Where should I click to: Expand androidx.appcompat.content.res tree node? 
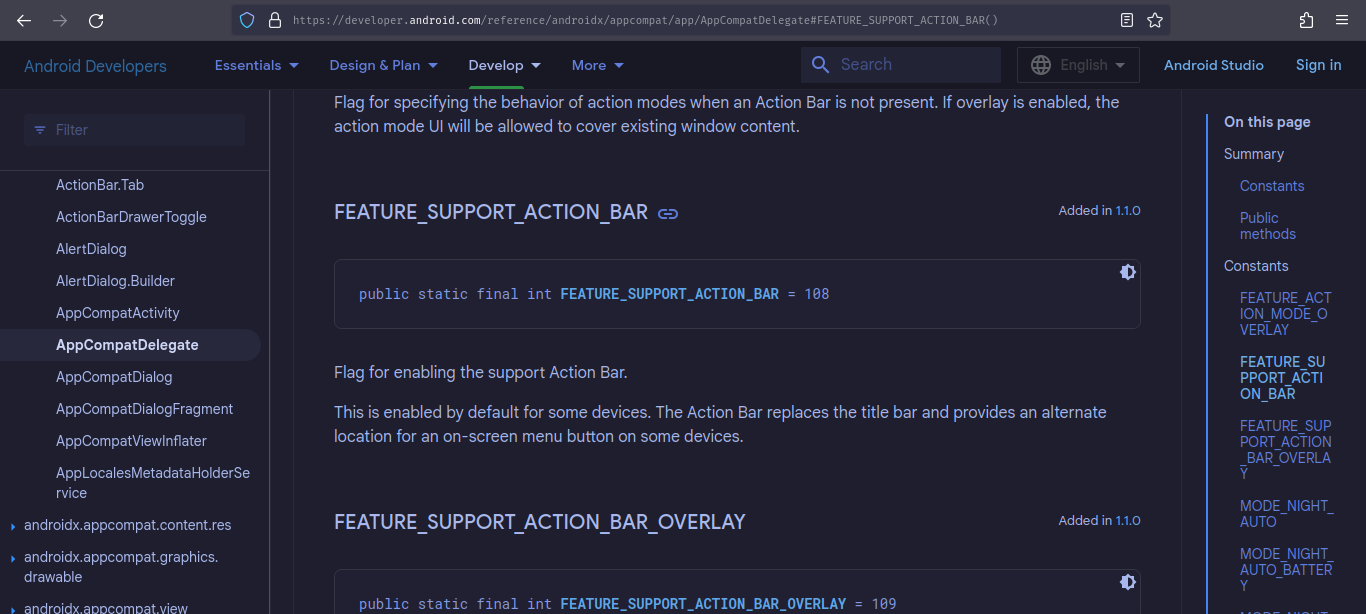[12, 526]
